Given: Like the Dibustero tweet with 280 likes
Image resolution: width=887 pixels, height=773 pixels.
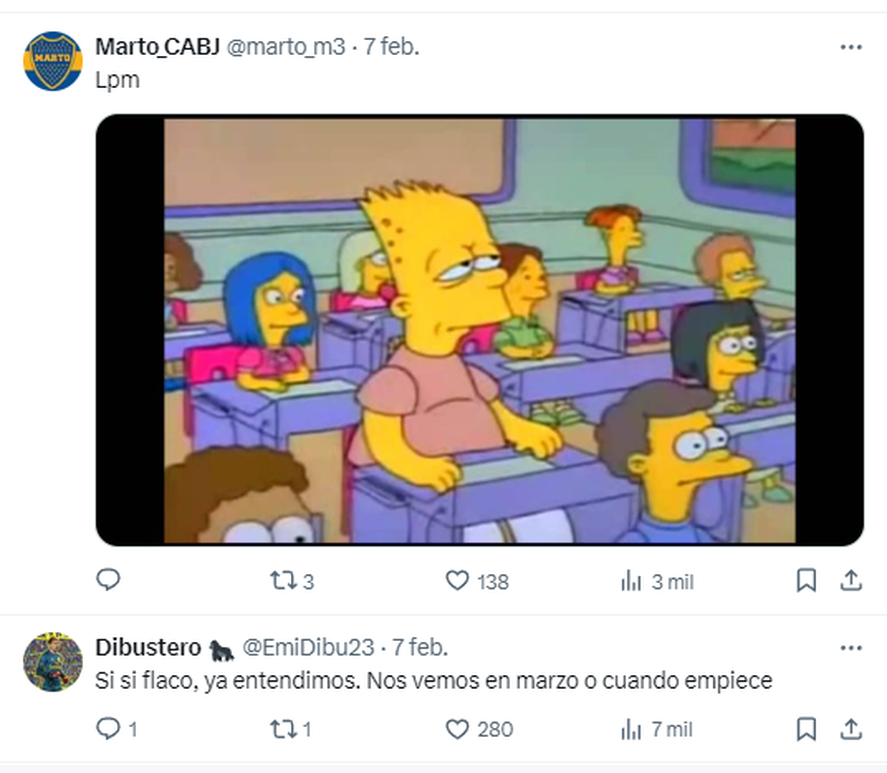Looking at the screenshot, I should (x=479, y=729).
